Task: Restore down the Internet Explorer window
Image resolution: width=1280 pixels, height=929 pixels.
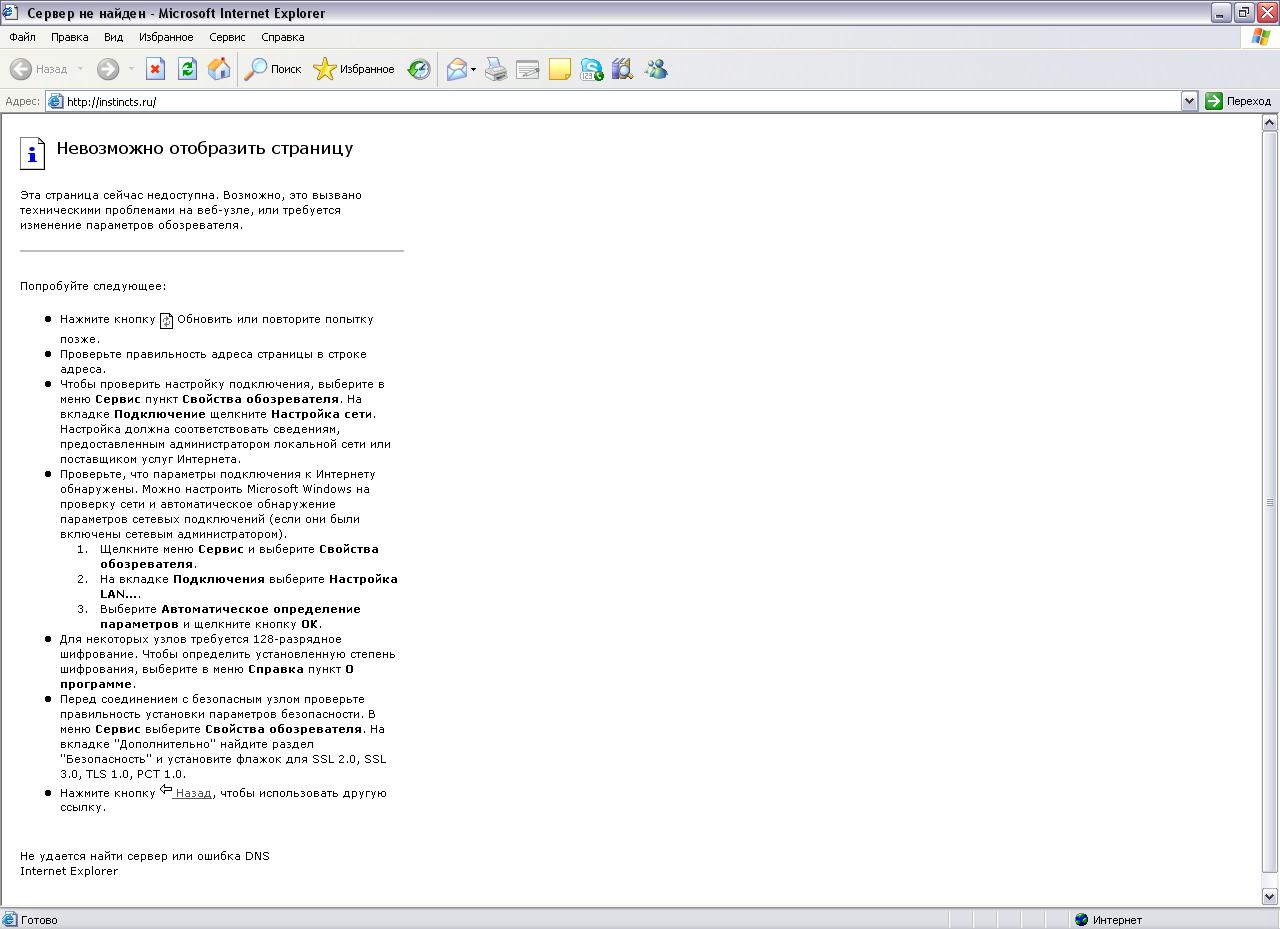Action: [1244, 13]
